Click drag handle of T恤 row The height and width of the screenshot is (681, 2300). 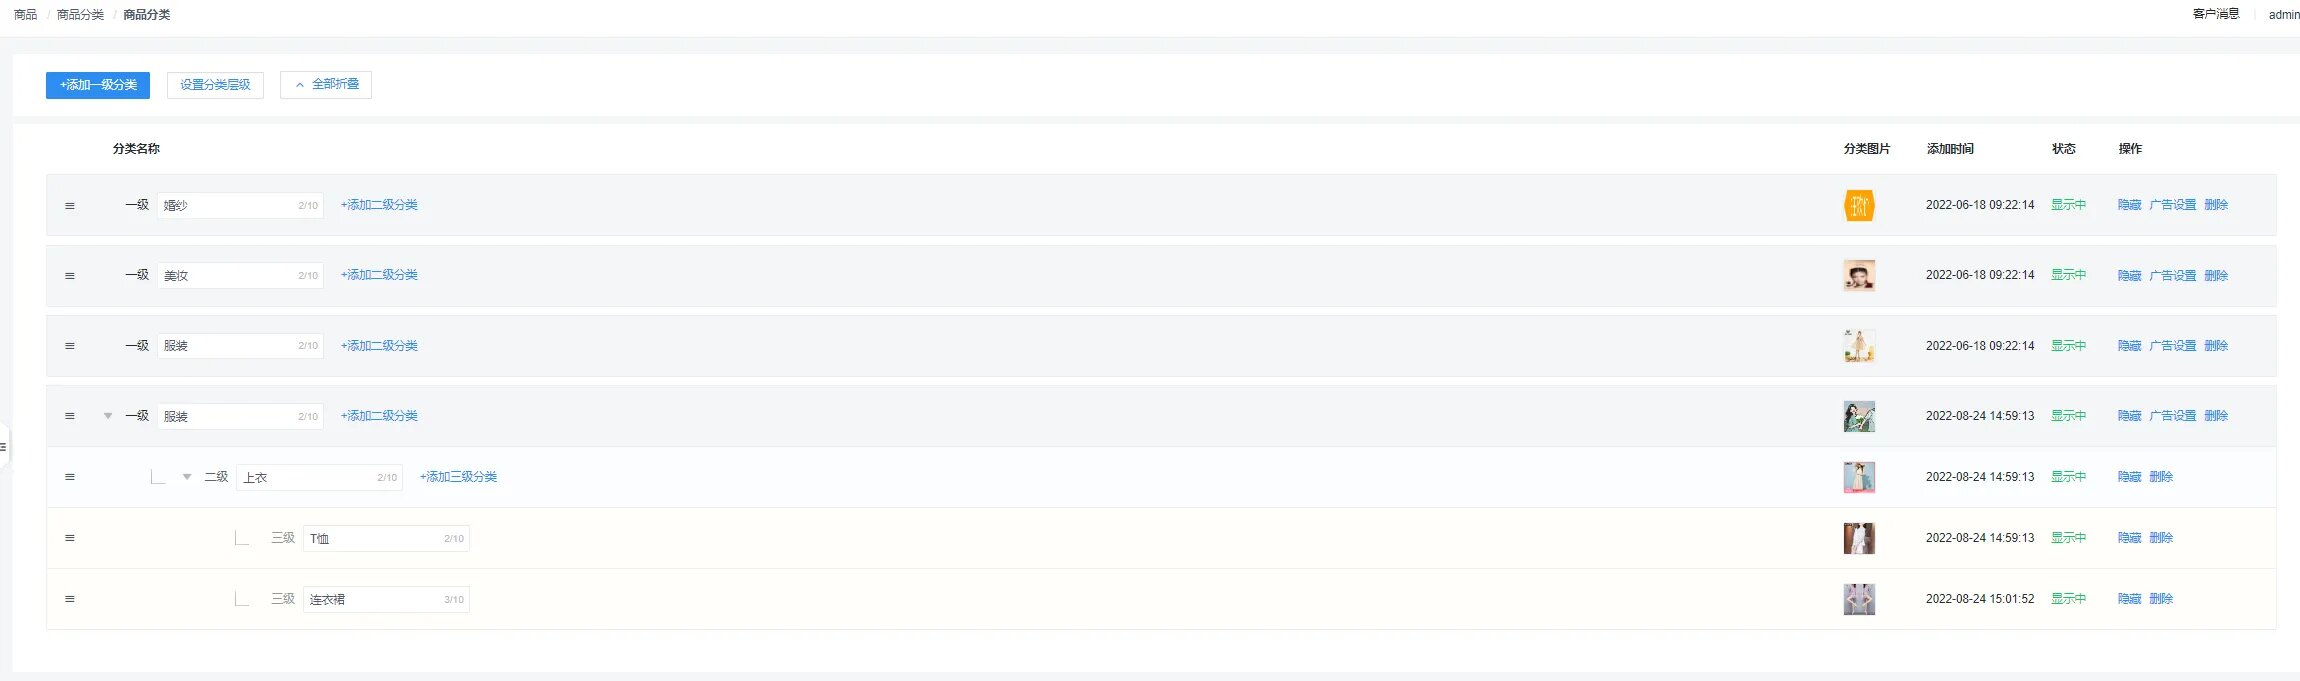click(70, 538)
